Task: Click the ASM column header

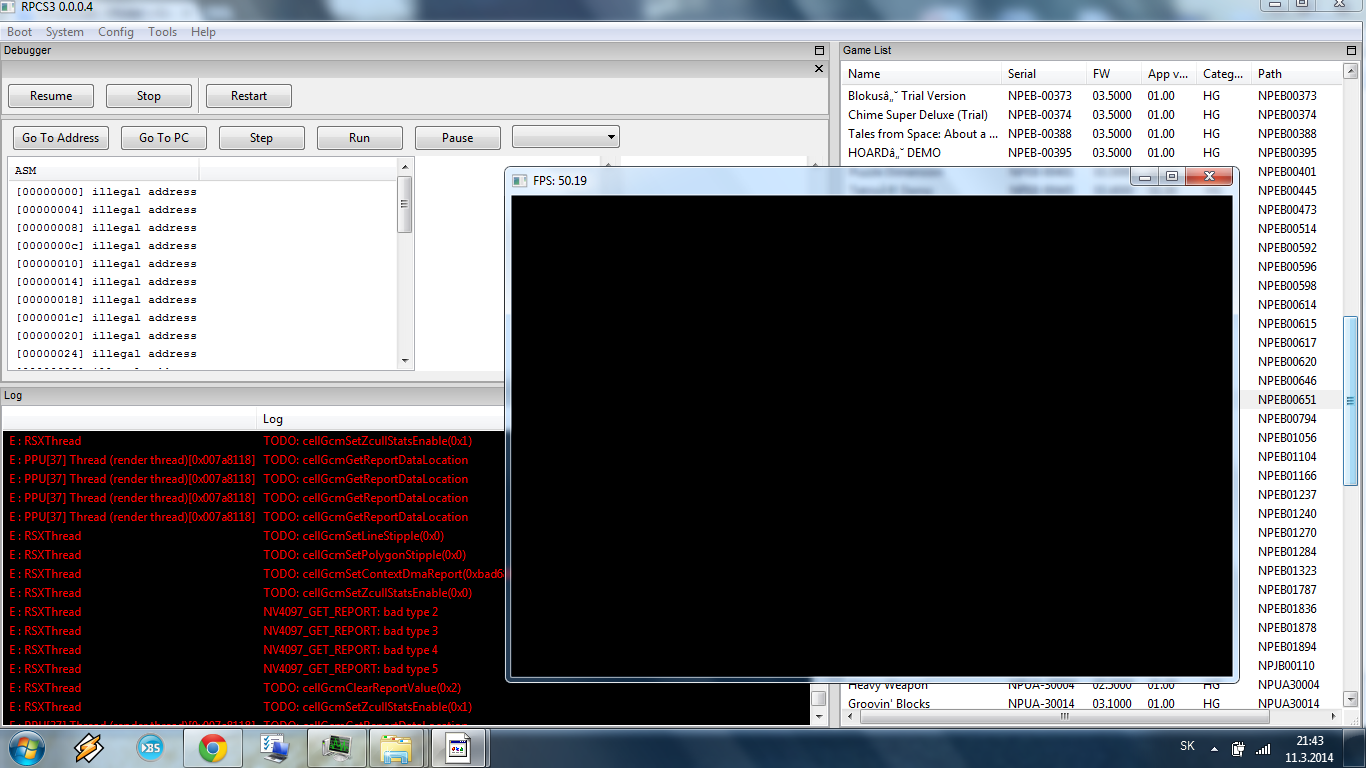Action: click(x=103, y=170)
